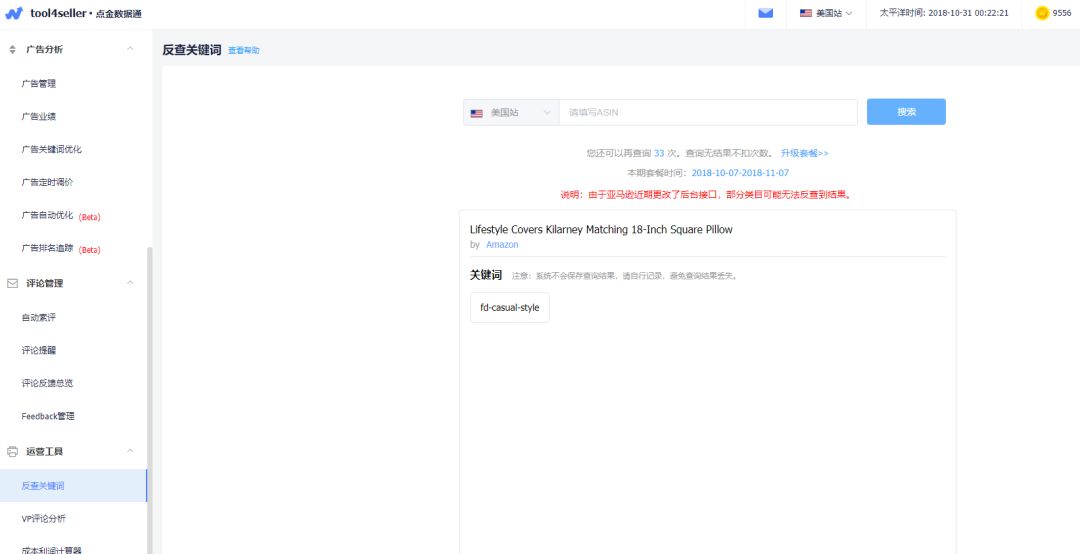Open the 美国站 marketplace selector beside ASIN field
Image resolution: width=1080 pixels, height=554 pixels.
point(511,113)
